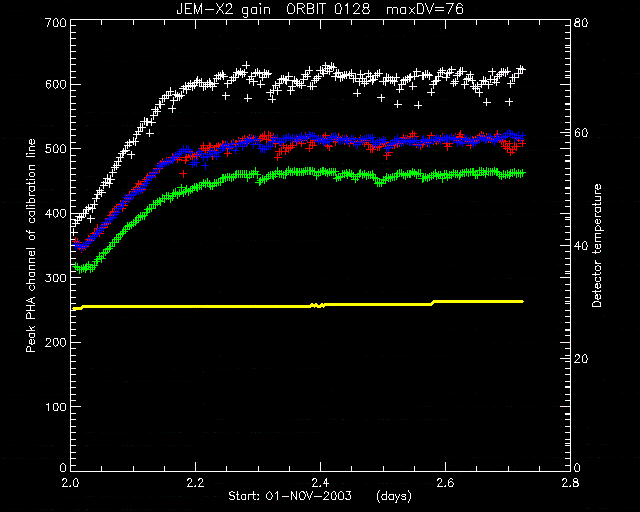Click the yellow temperature line's step near 2.6
The height and width of the screenshot is (512, 640).
(433, 303)
